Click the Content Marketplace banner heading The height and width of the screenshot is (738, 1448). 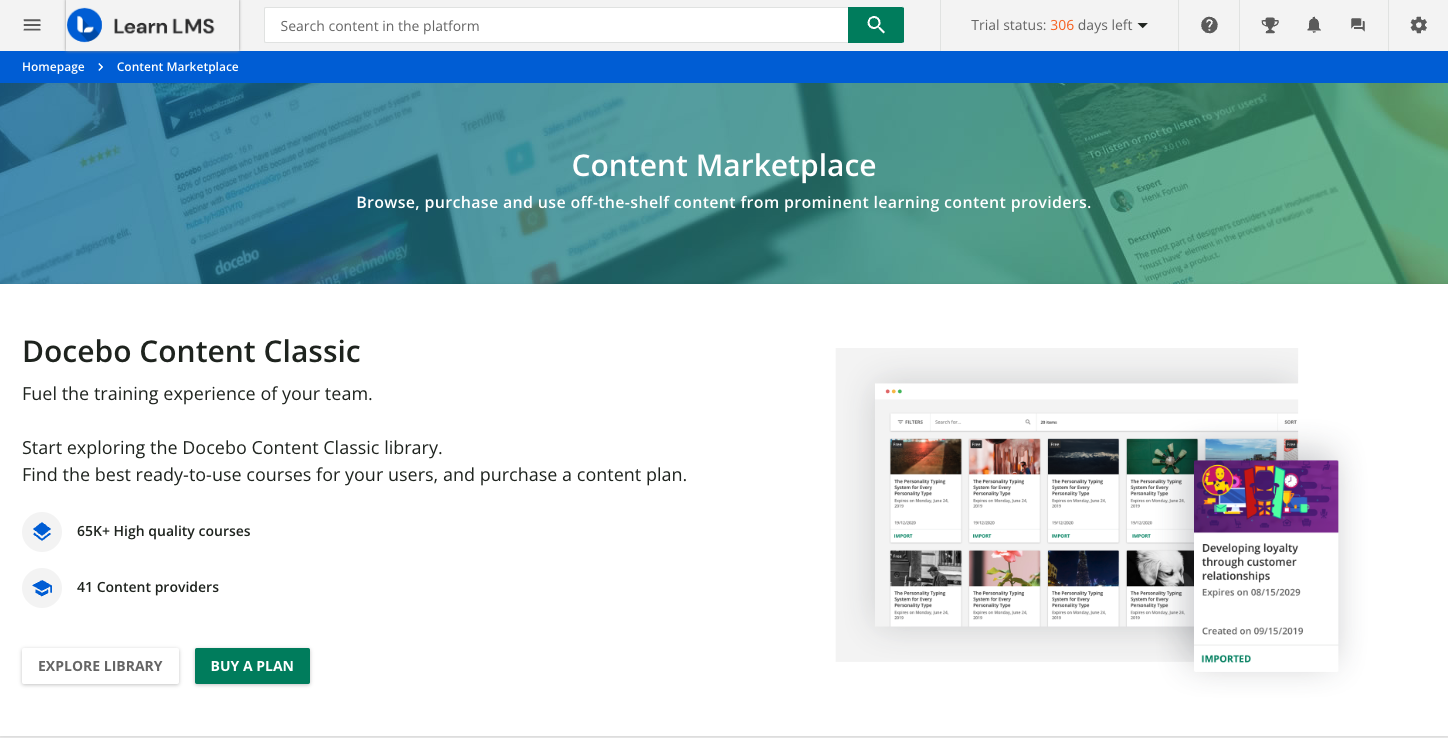tap(723, 164)
